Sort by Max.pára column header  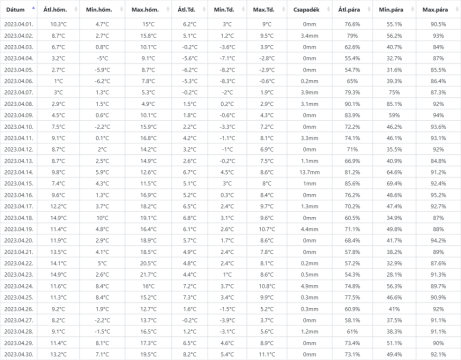[x=435, y=10]
